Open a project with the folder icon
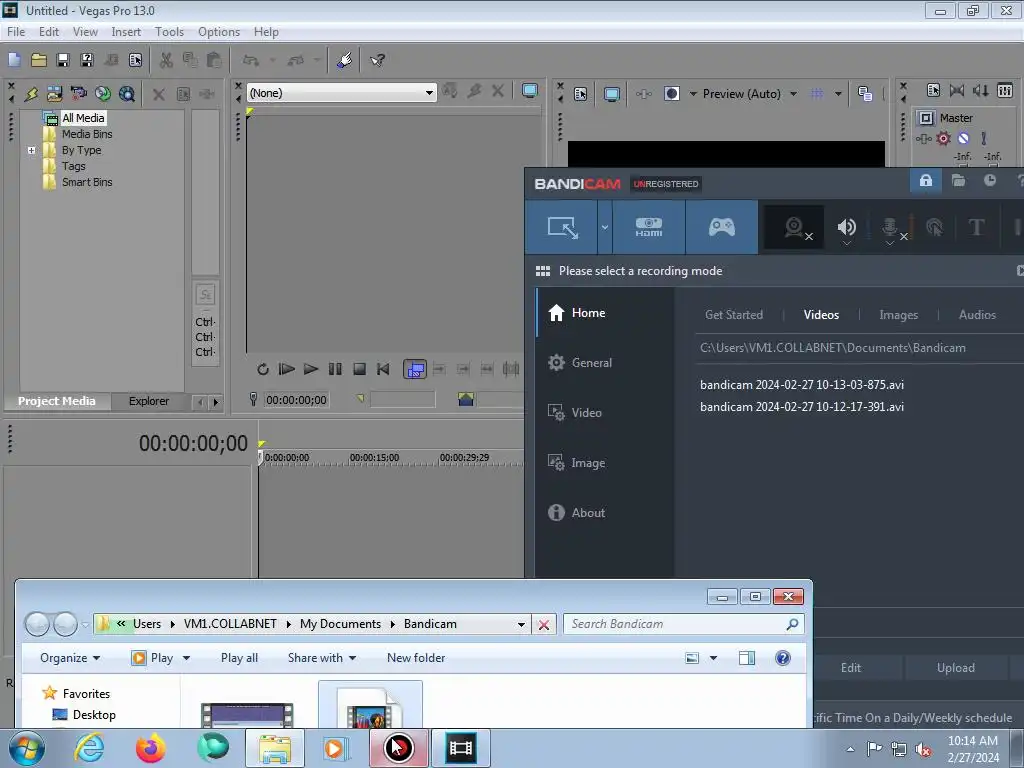Image resolution: width=1024 pixels, height=768 pixels. [x=39, y=60]
